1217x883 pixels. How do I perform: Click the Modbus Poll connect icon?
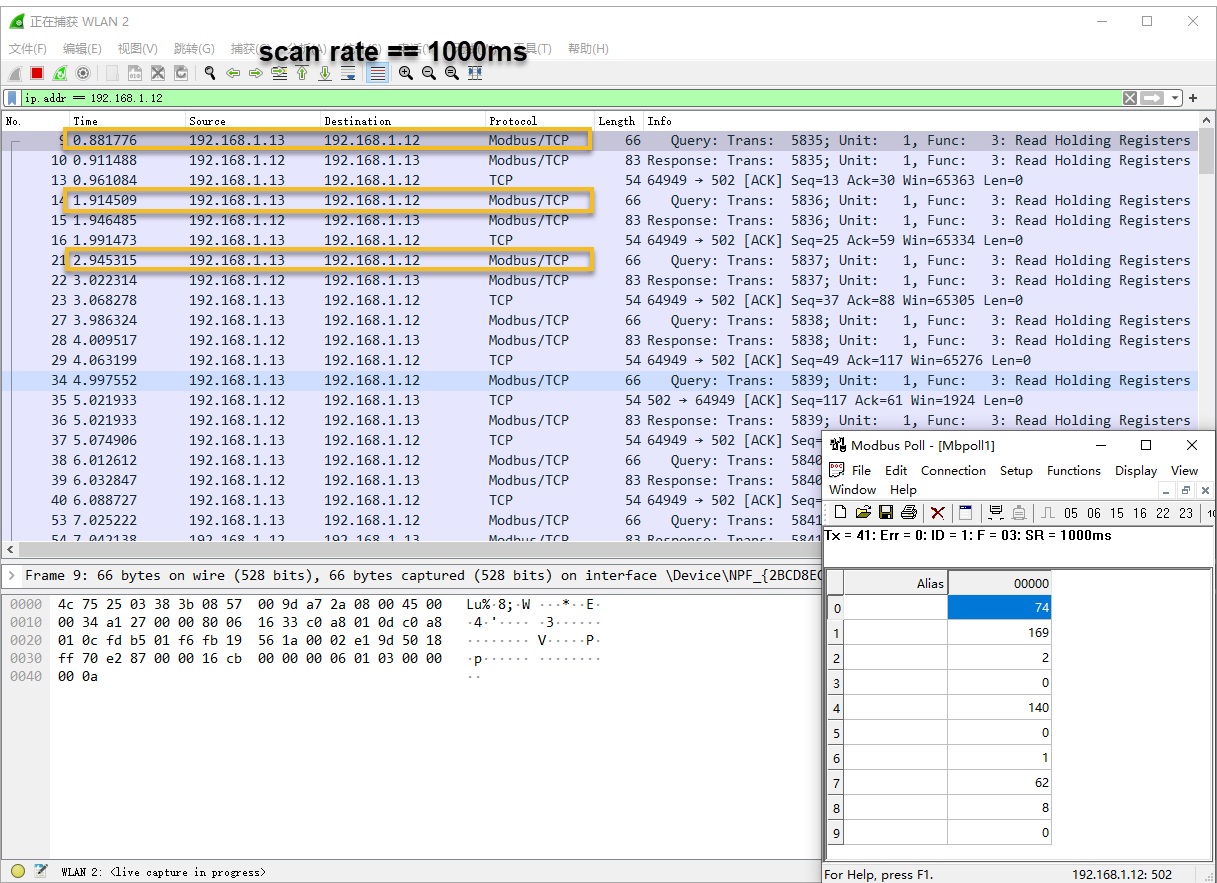pyautogui.click(x=996, y=513)
